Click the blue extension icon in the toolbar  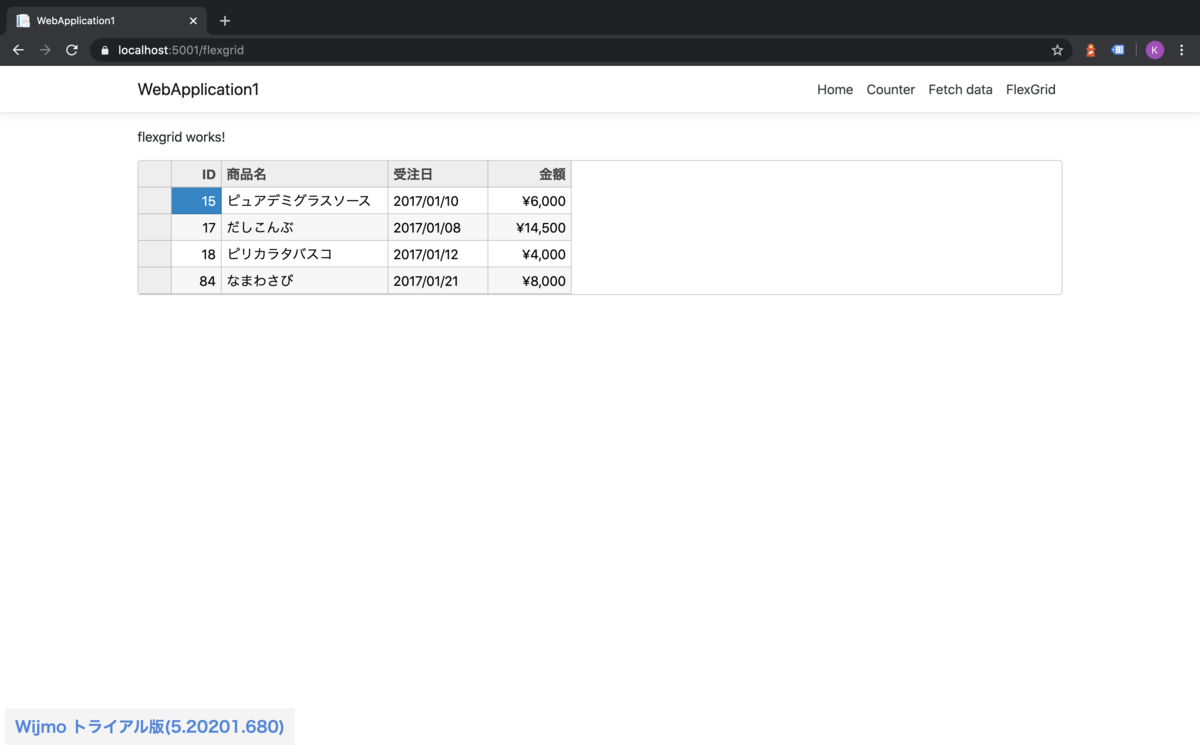tap(1118, 50)
